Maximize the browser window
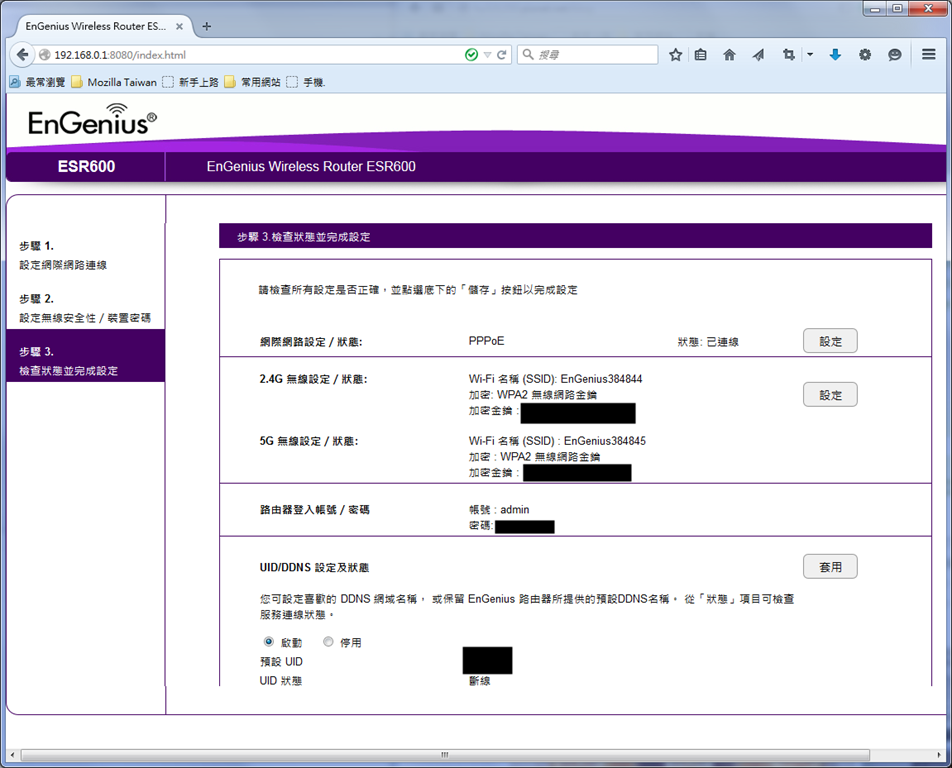 pyautogui.click(x=897, y=8)
